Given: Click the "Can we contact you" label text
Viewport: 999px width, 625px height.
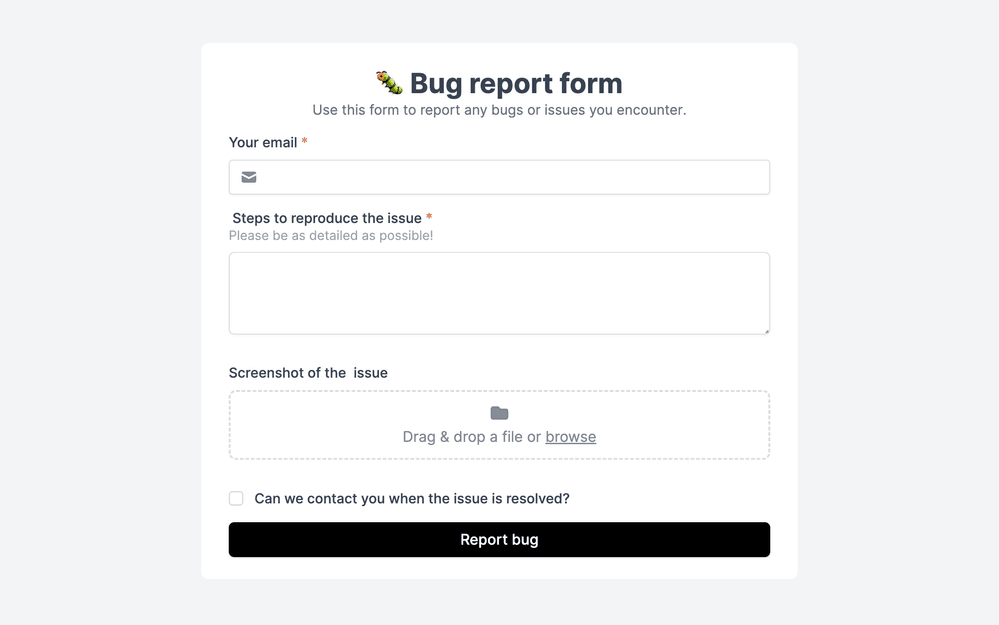Looking at the screenshot, I should click(x=412, y=498).
